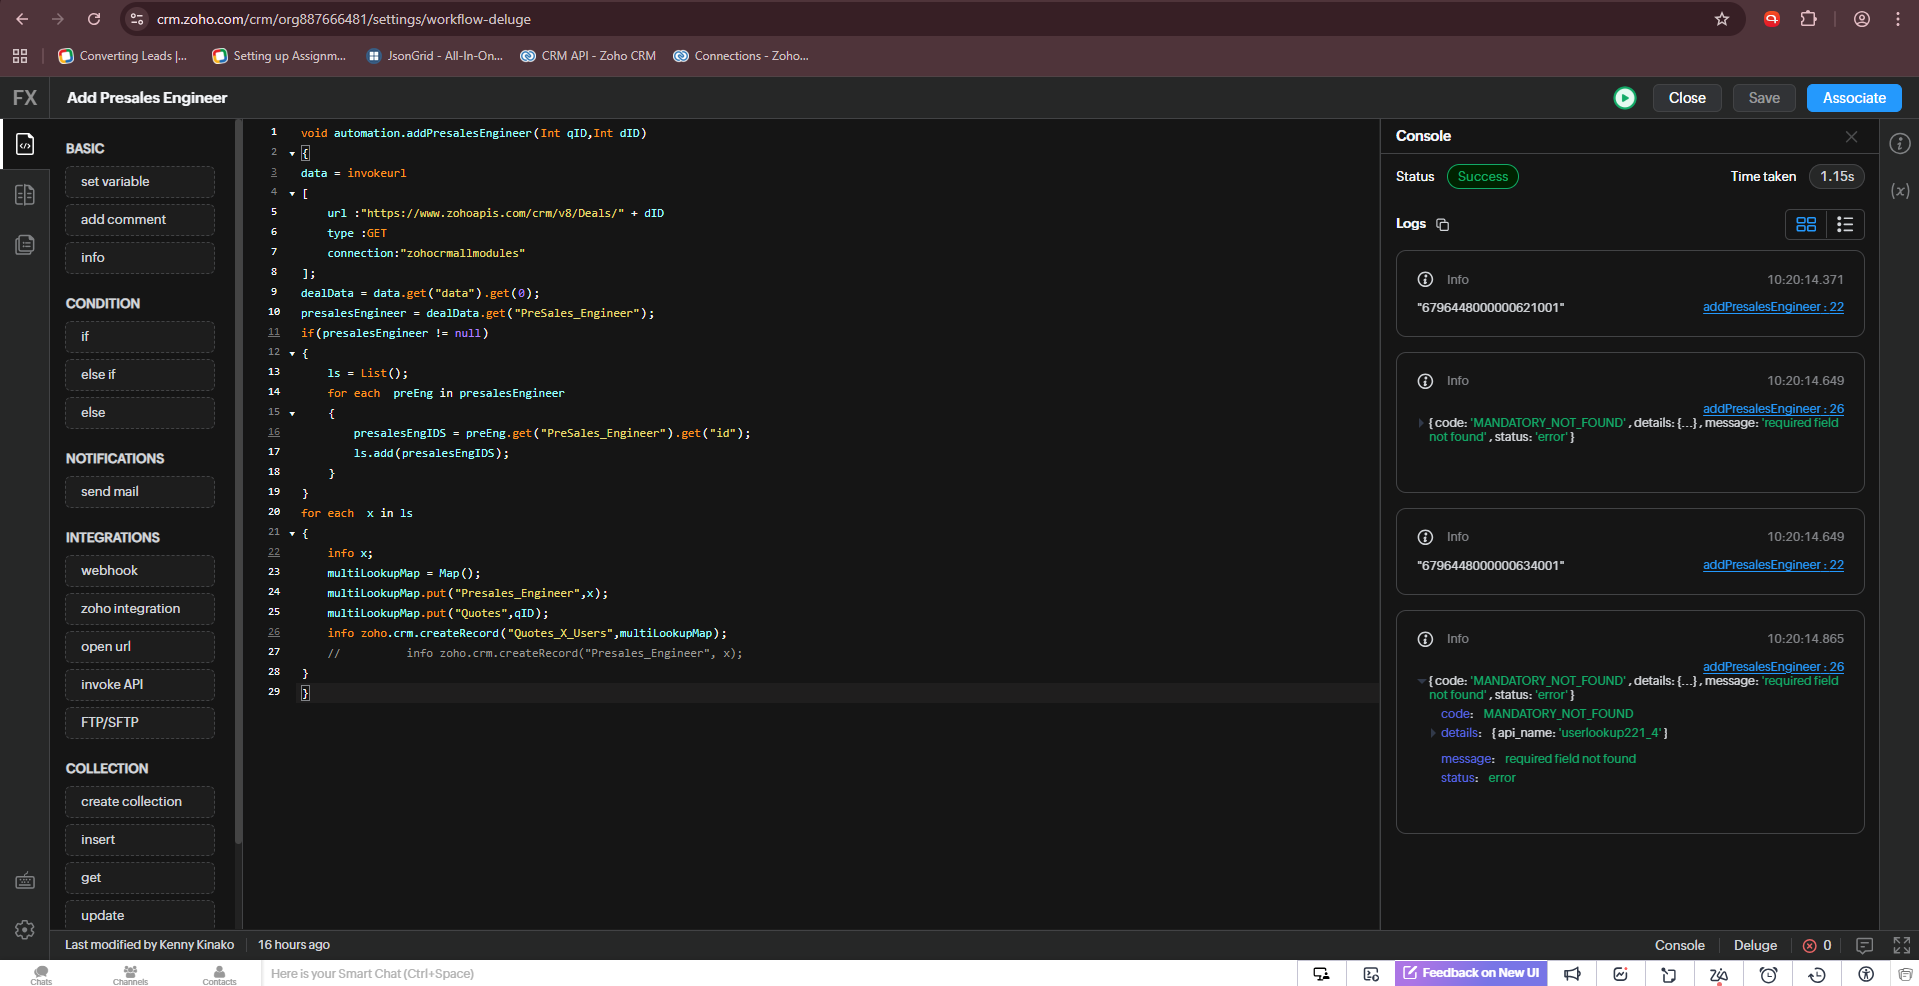Toggle the Deluge panel in the status bar
Image resolution: width=1919 pixels, height=986 pixels.
pyautogui.click(x=1755, y=945)
